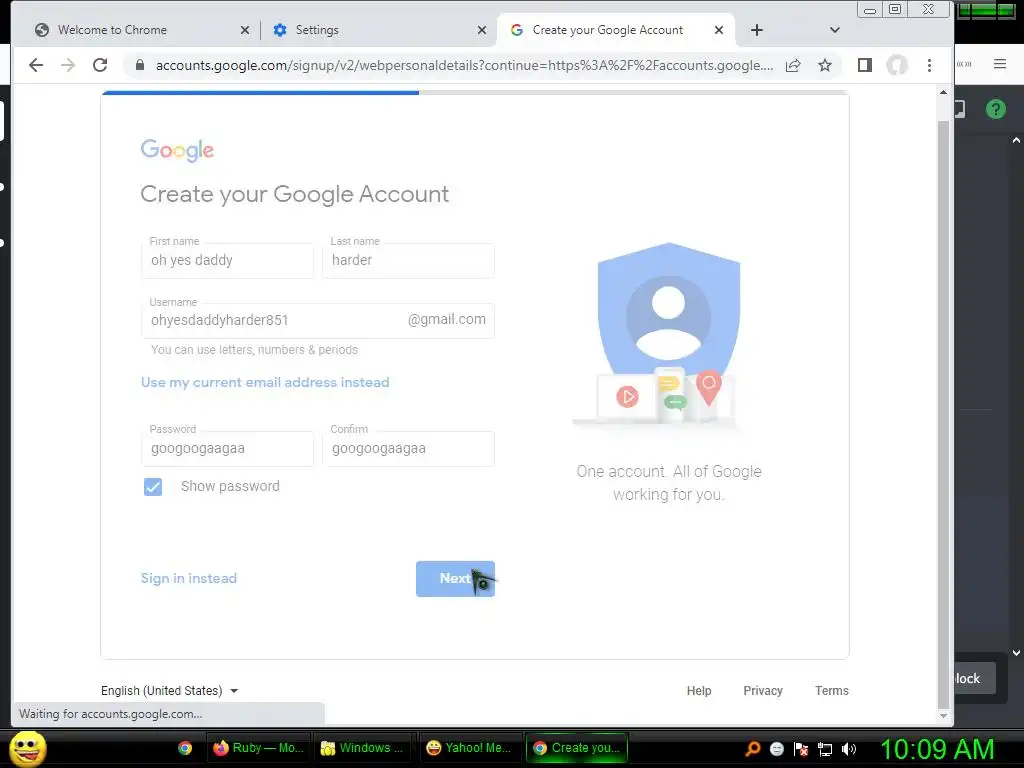Click Use my current email address instead
The width and height of the screenshot is (1024, 768).
click(x=265, y=382)
